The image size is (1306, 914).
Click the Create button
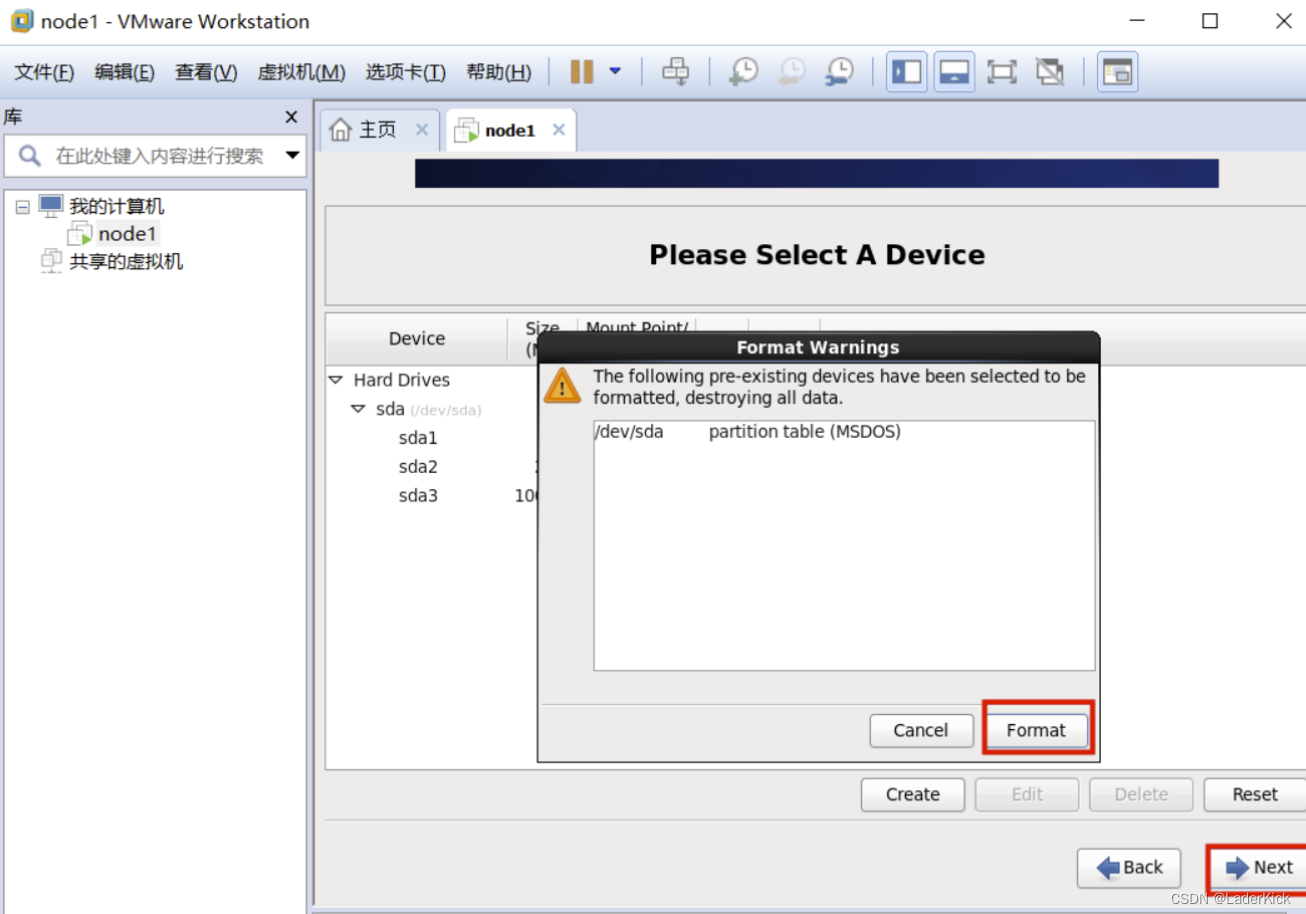(x=913, y=794)
